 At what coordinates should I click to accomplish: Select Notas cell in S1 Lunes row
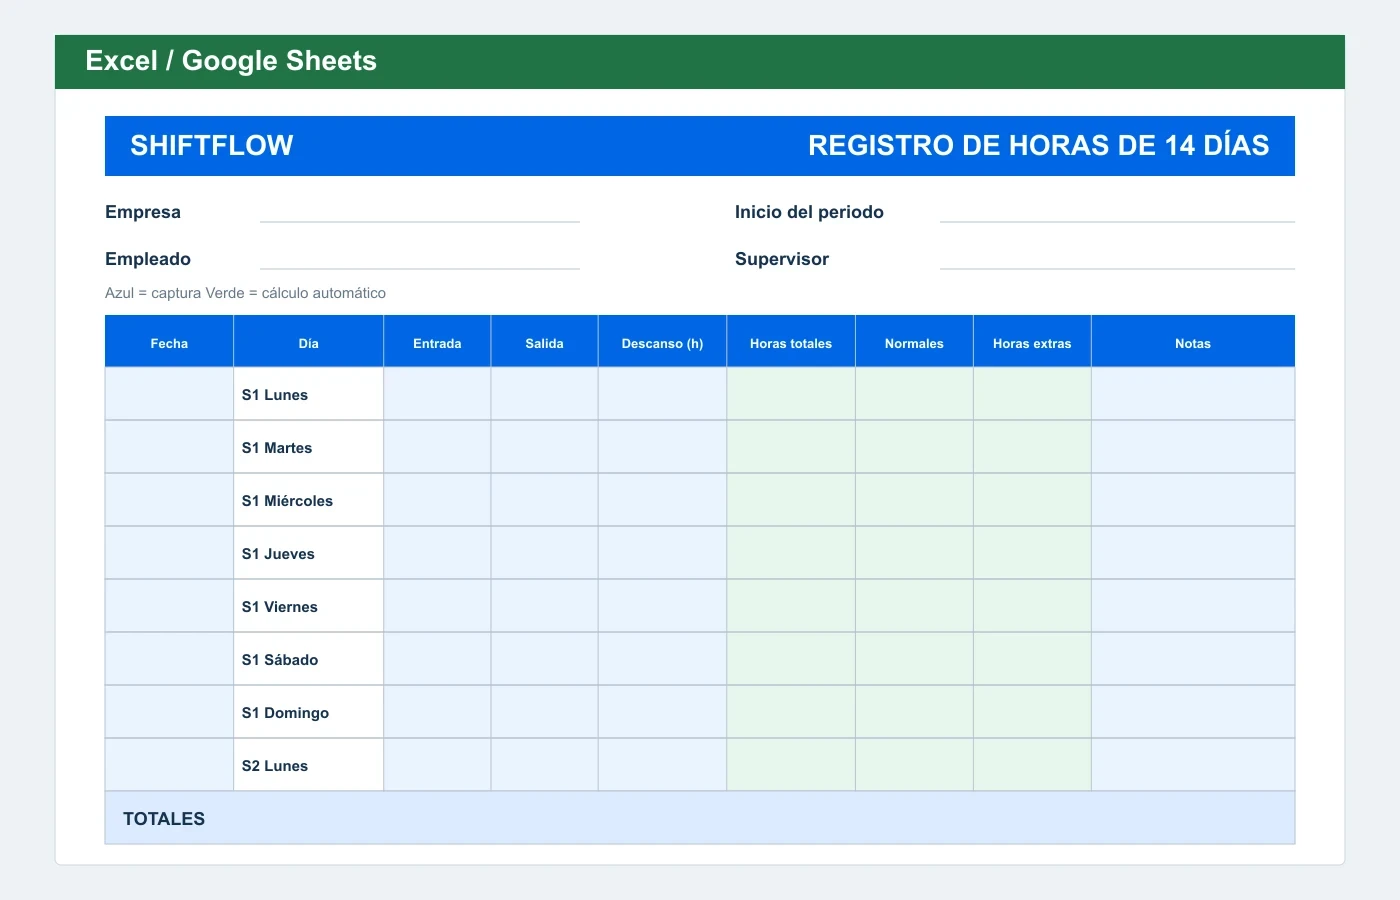point(1193,394)
